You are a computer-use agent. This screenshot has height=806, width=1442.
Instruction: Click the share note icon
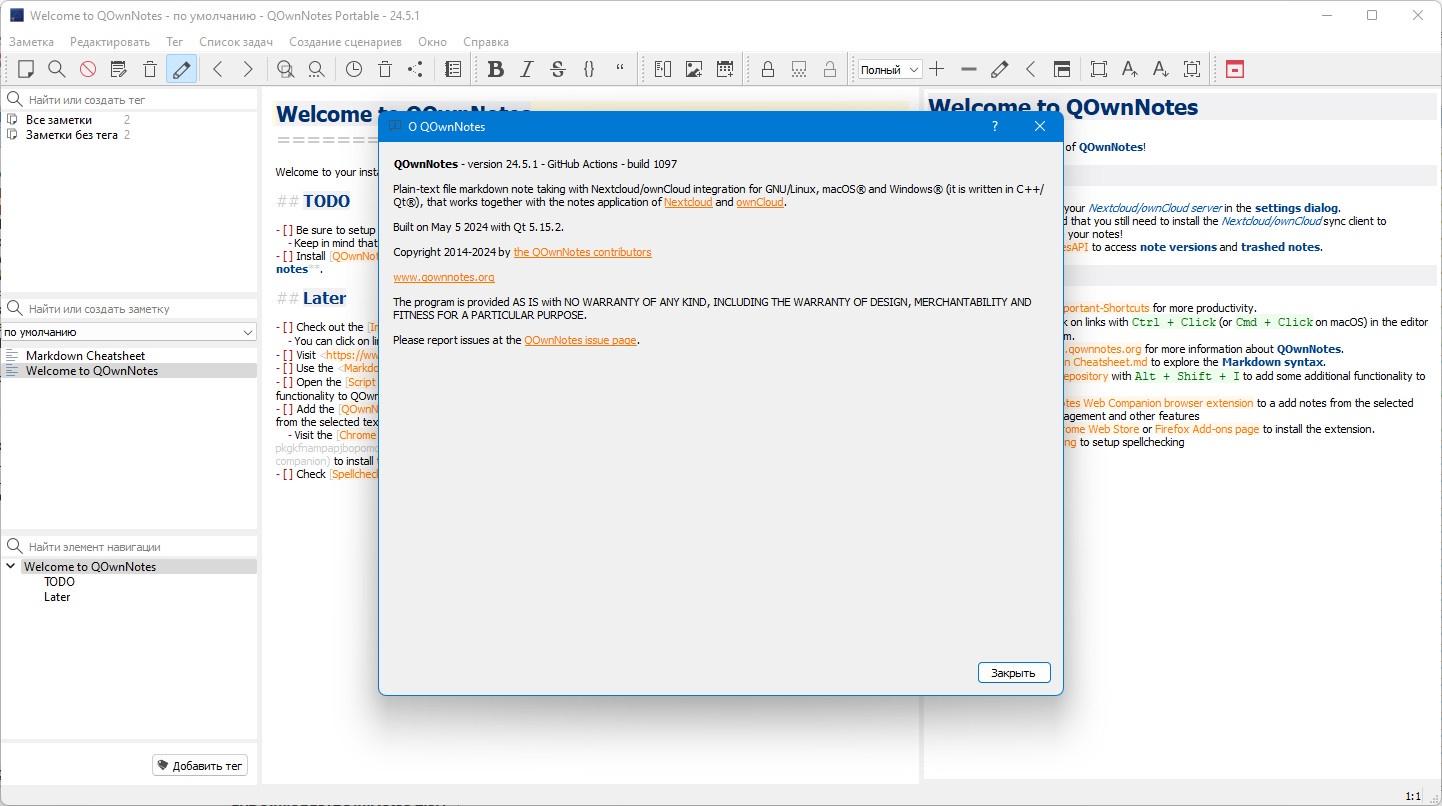click(x=416, y=69)
